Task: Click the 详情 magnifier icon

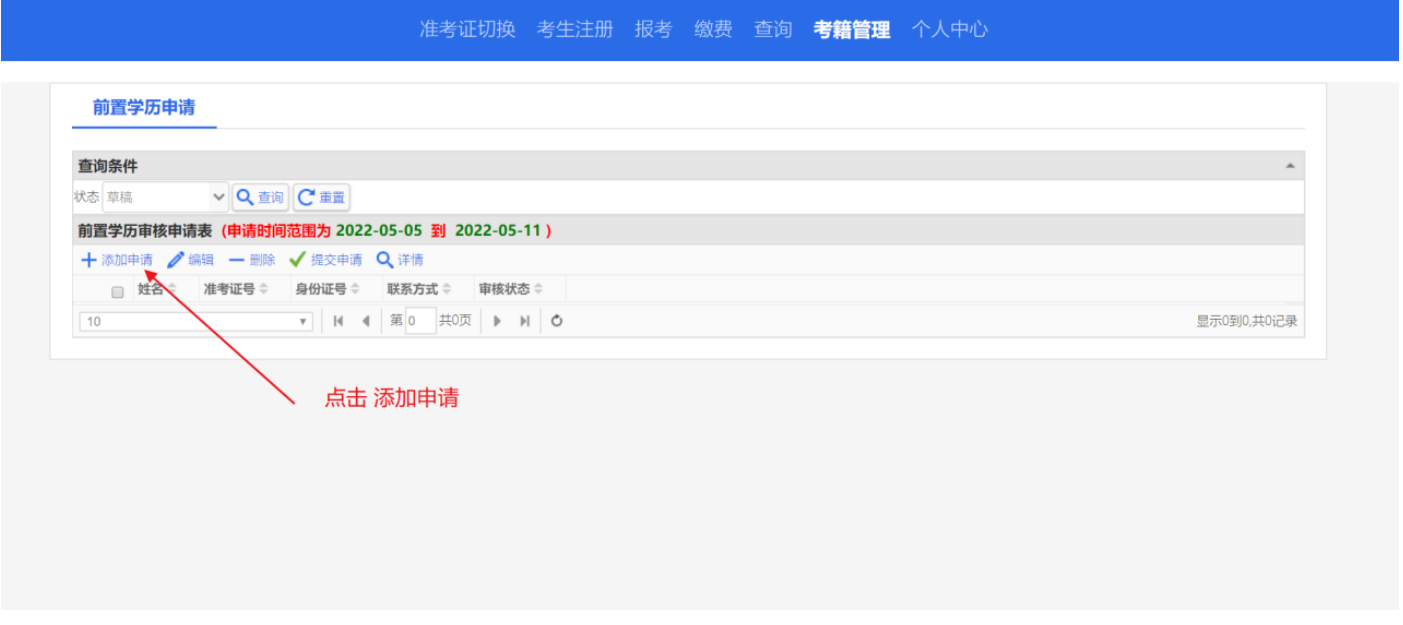Action: tap(384, 261)
